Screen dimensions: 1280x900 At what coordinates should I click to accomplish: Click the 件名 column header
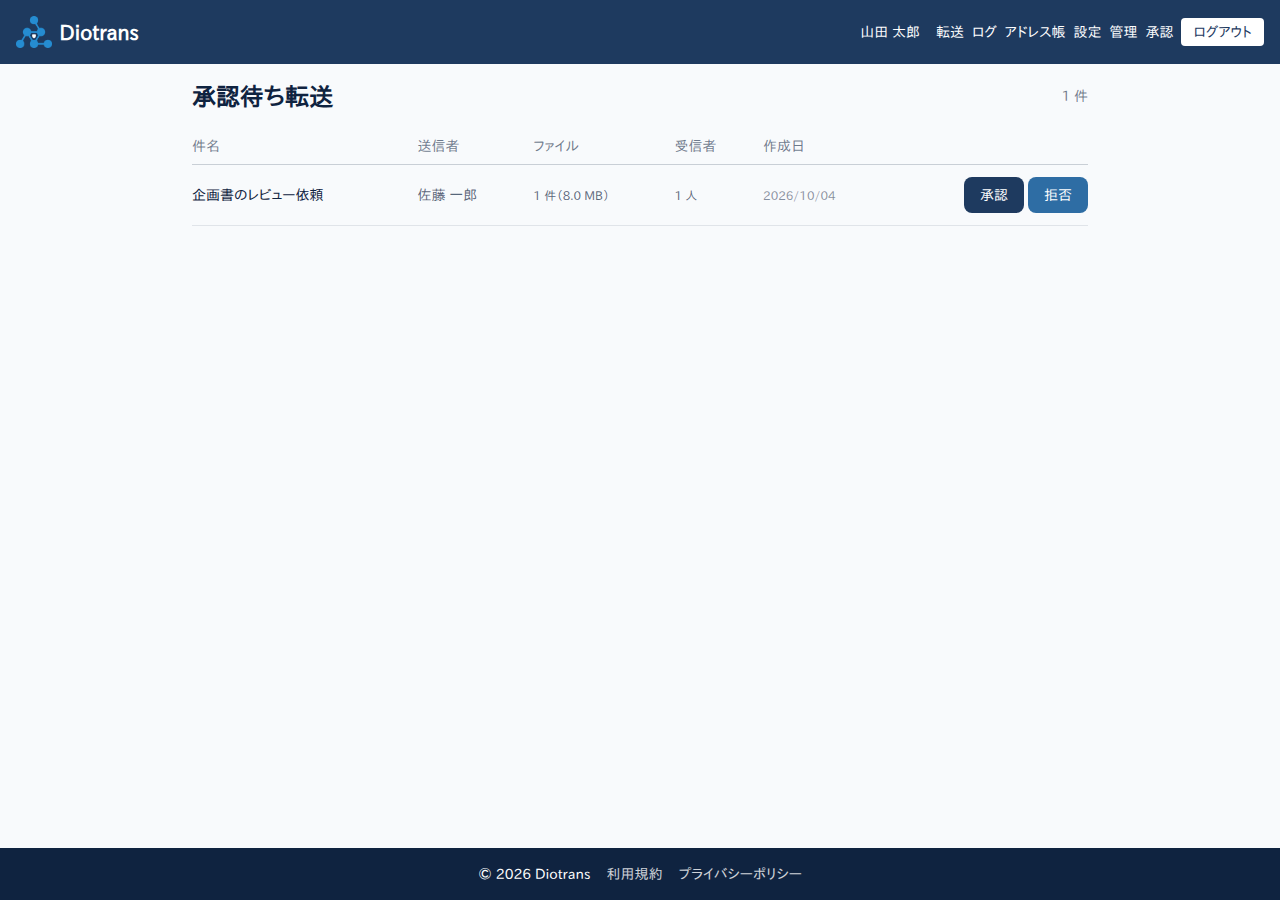tap(206, 146)
